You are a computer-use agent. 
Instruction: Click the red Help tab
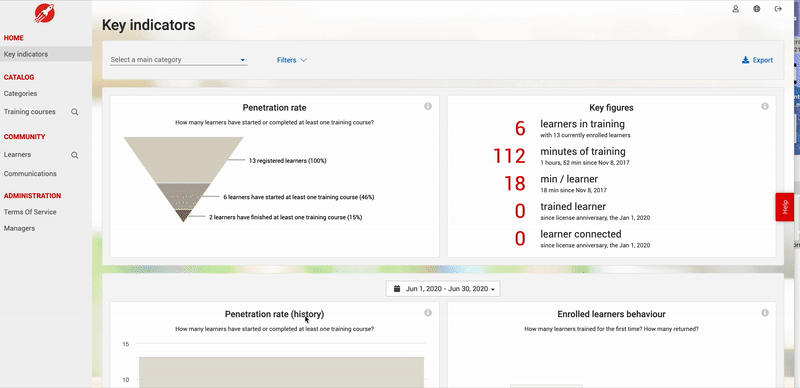785,207
